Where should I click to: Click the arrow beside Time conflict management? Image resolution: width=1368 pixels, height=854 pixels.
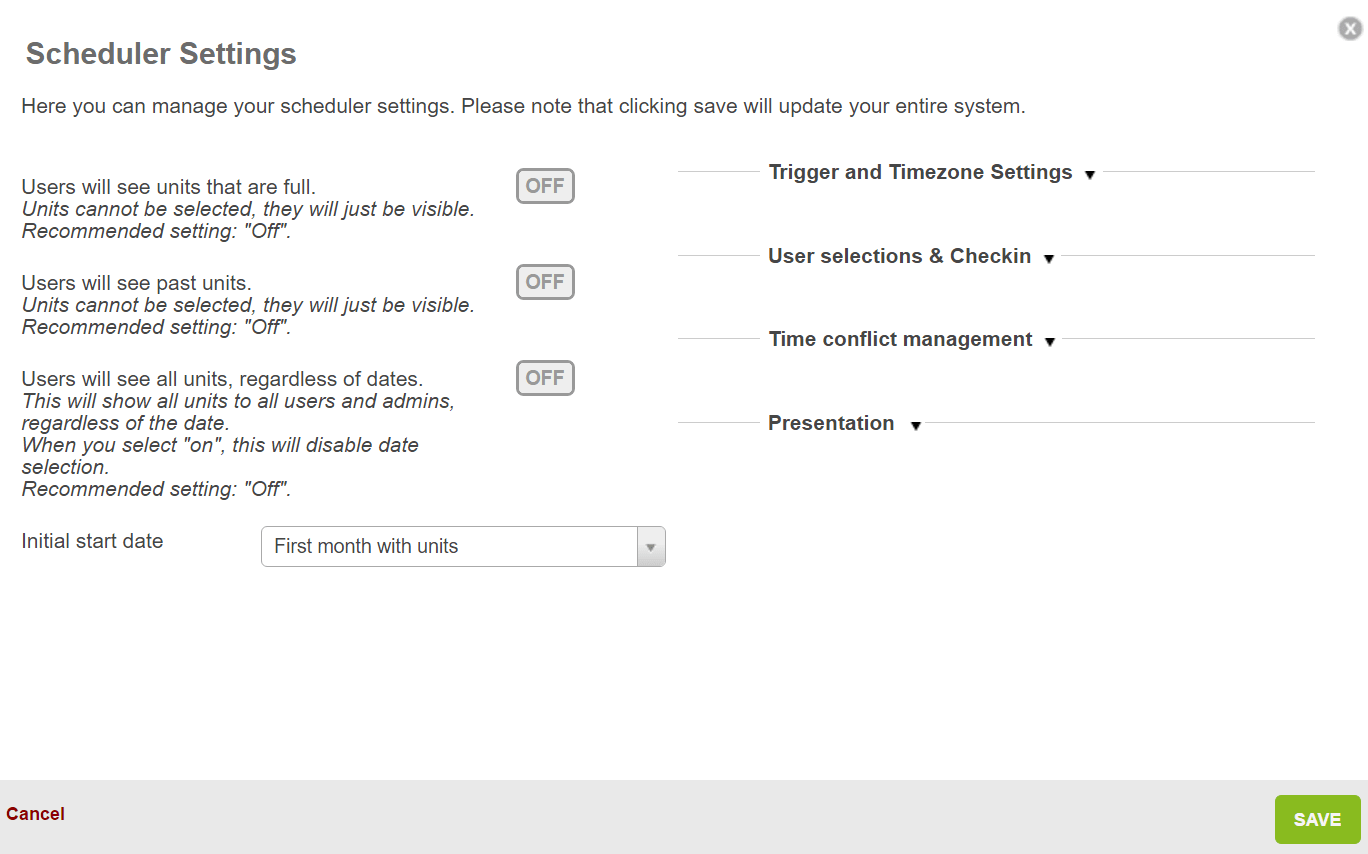[x=1050, y=342]
